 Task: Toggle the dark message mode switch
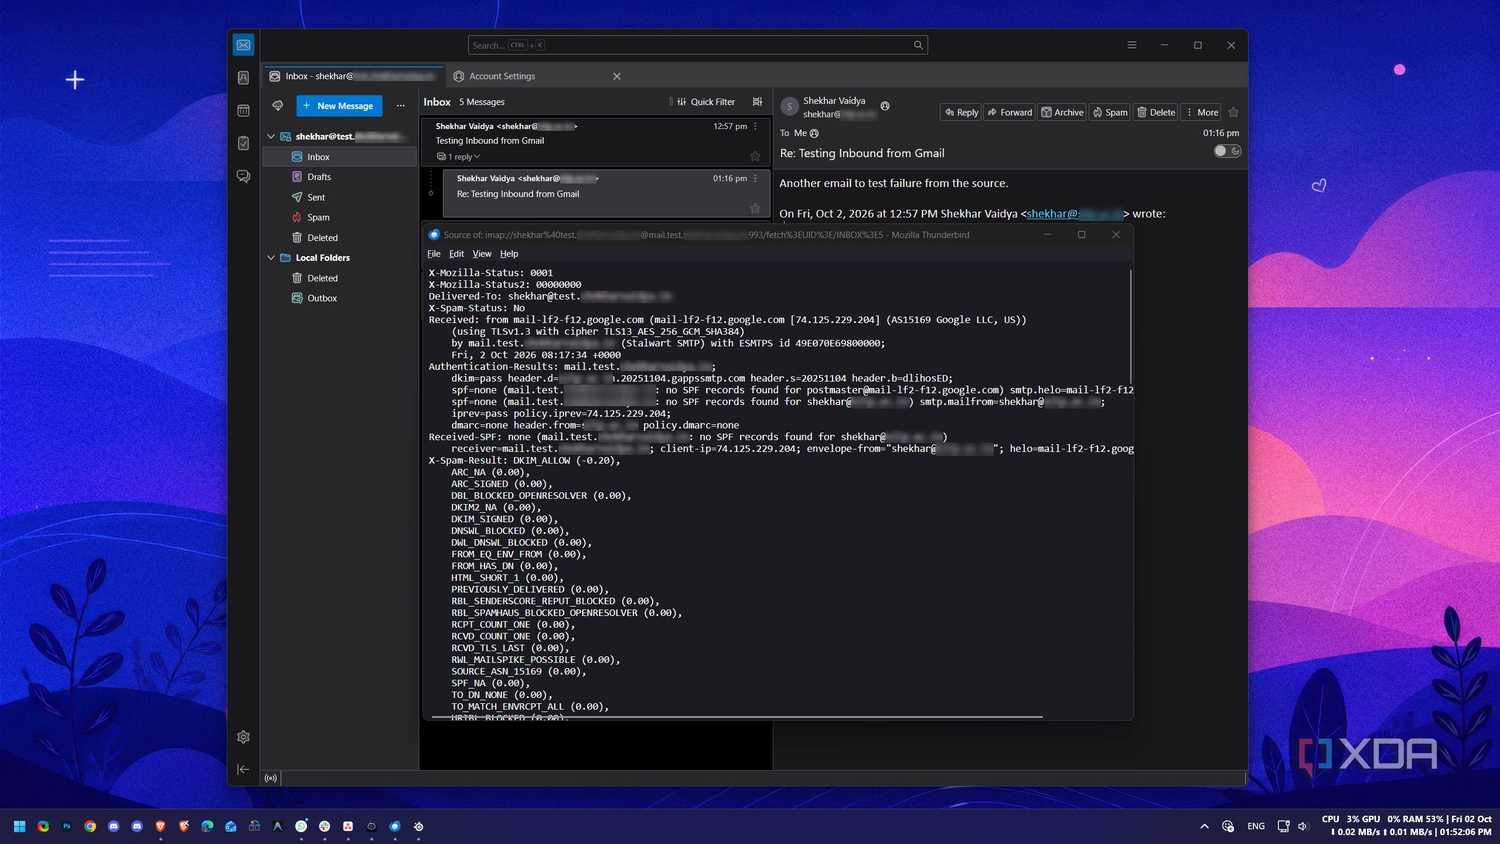click(1227, 151)
